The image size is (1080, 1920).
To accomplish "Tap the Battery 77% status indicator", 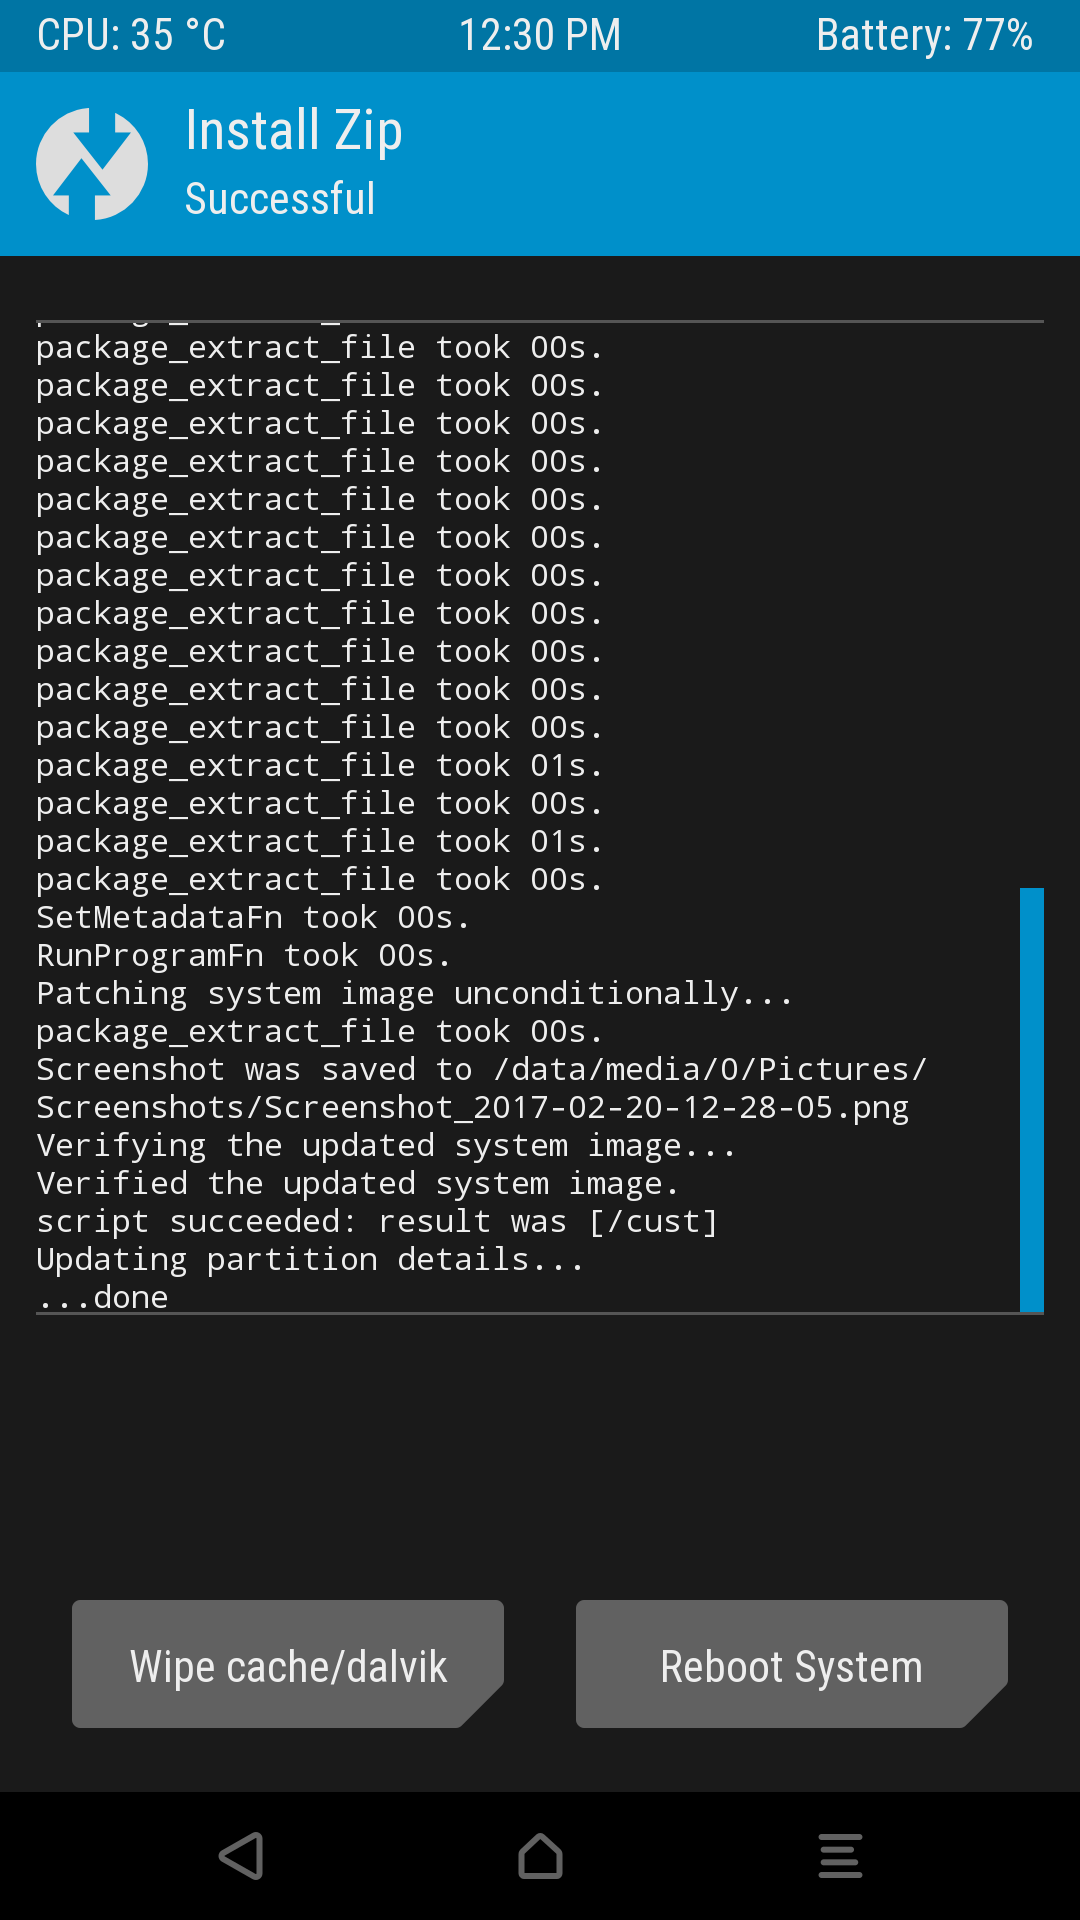I will pos(924,35).
